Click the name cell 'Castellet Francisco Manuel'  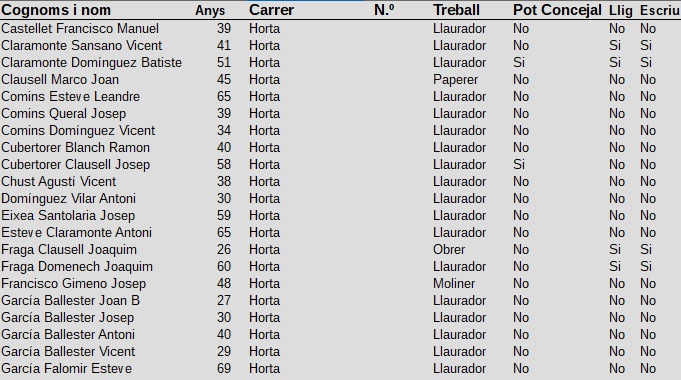80,29
